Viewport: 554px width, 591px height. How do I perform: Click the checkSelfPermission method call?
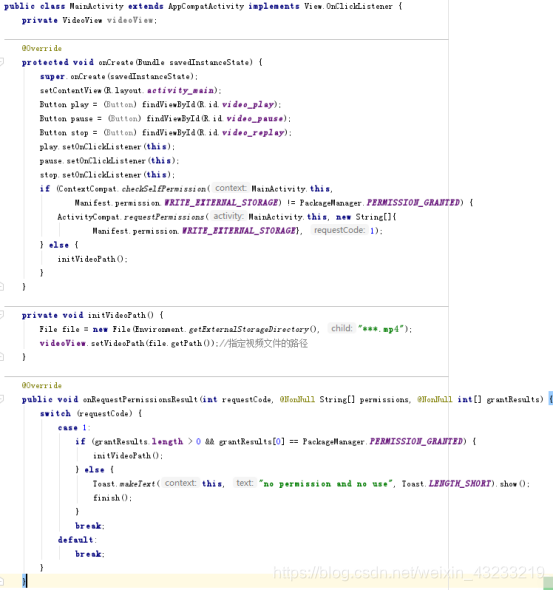click(x=164, y=189)
